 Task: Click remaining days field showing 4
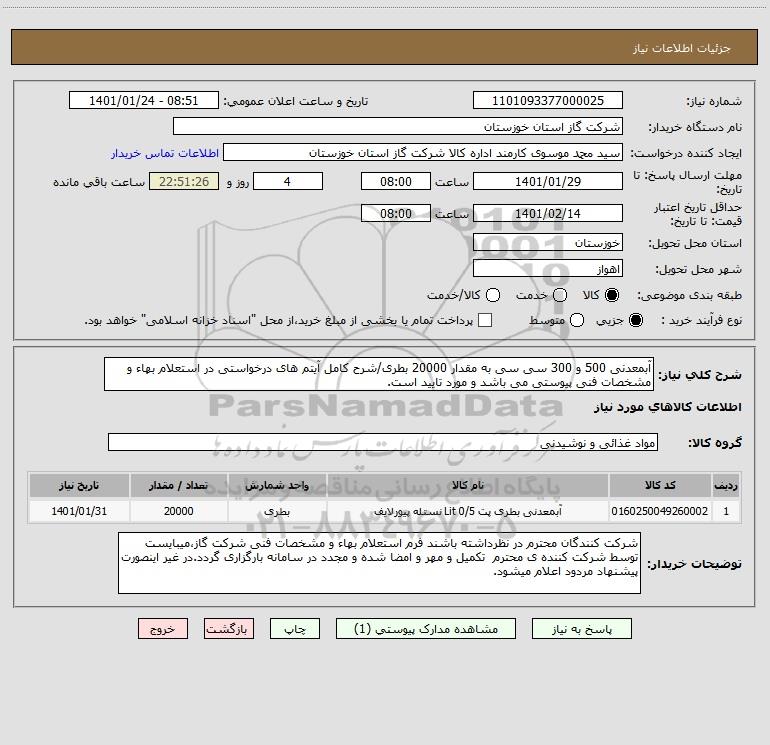pyautogui.click(x=288, y=181)
